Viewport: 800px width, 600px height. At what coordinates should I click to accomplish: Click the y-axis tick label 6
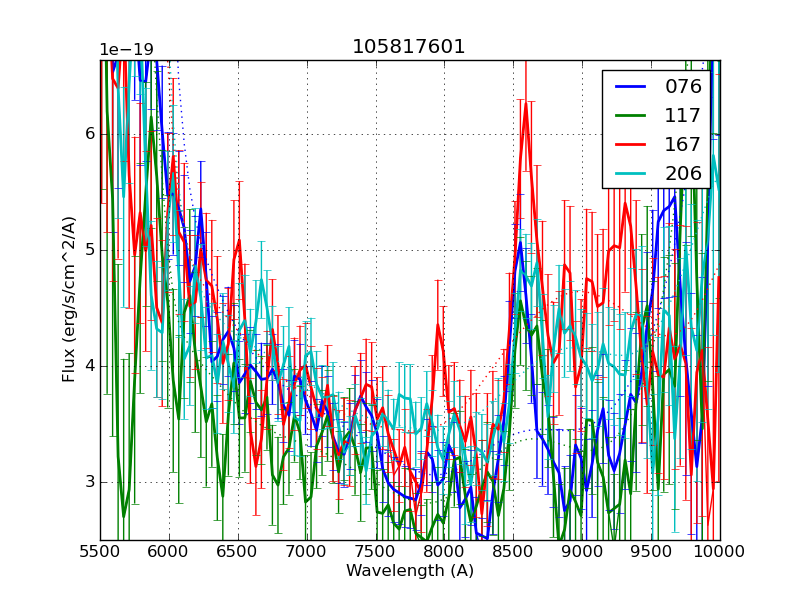89,134
